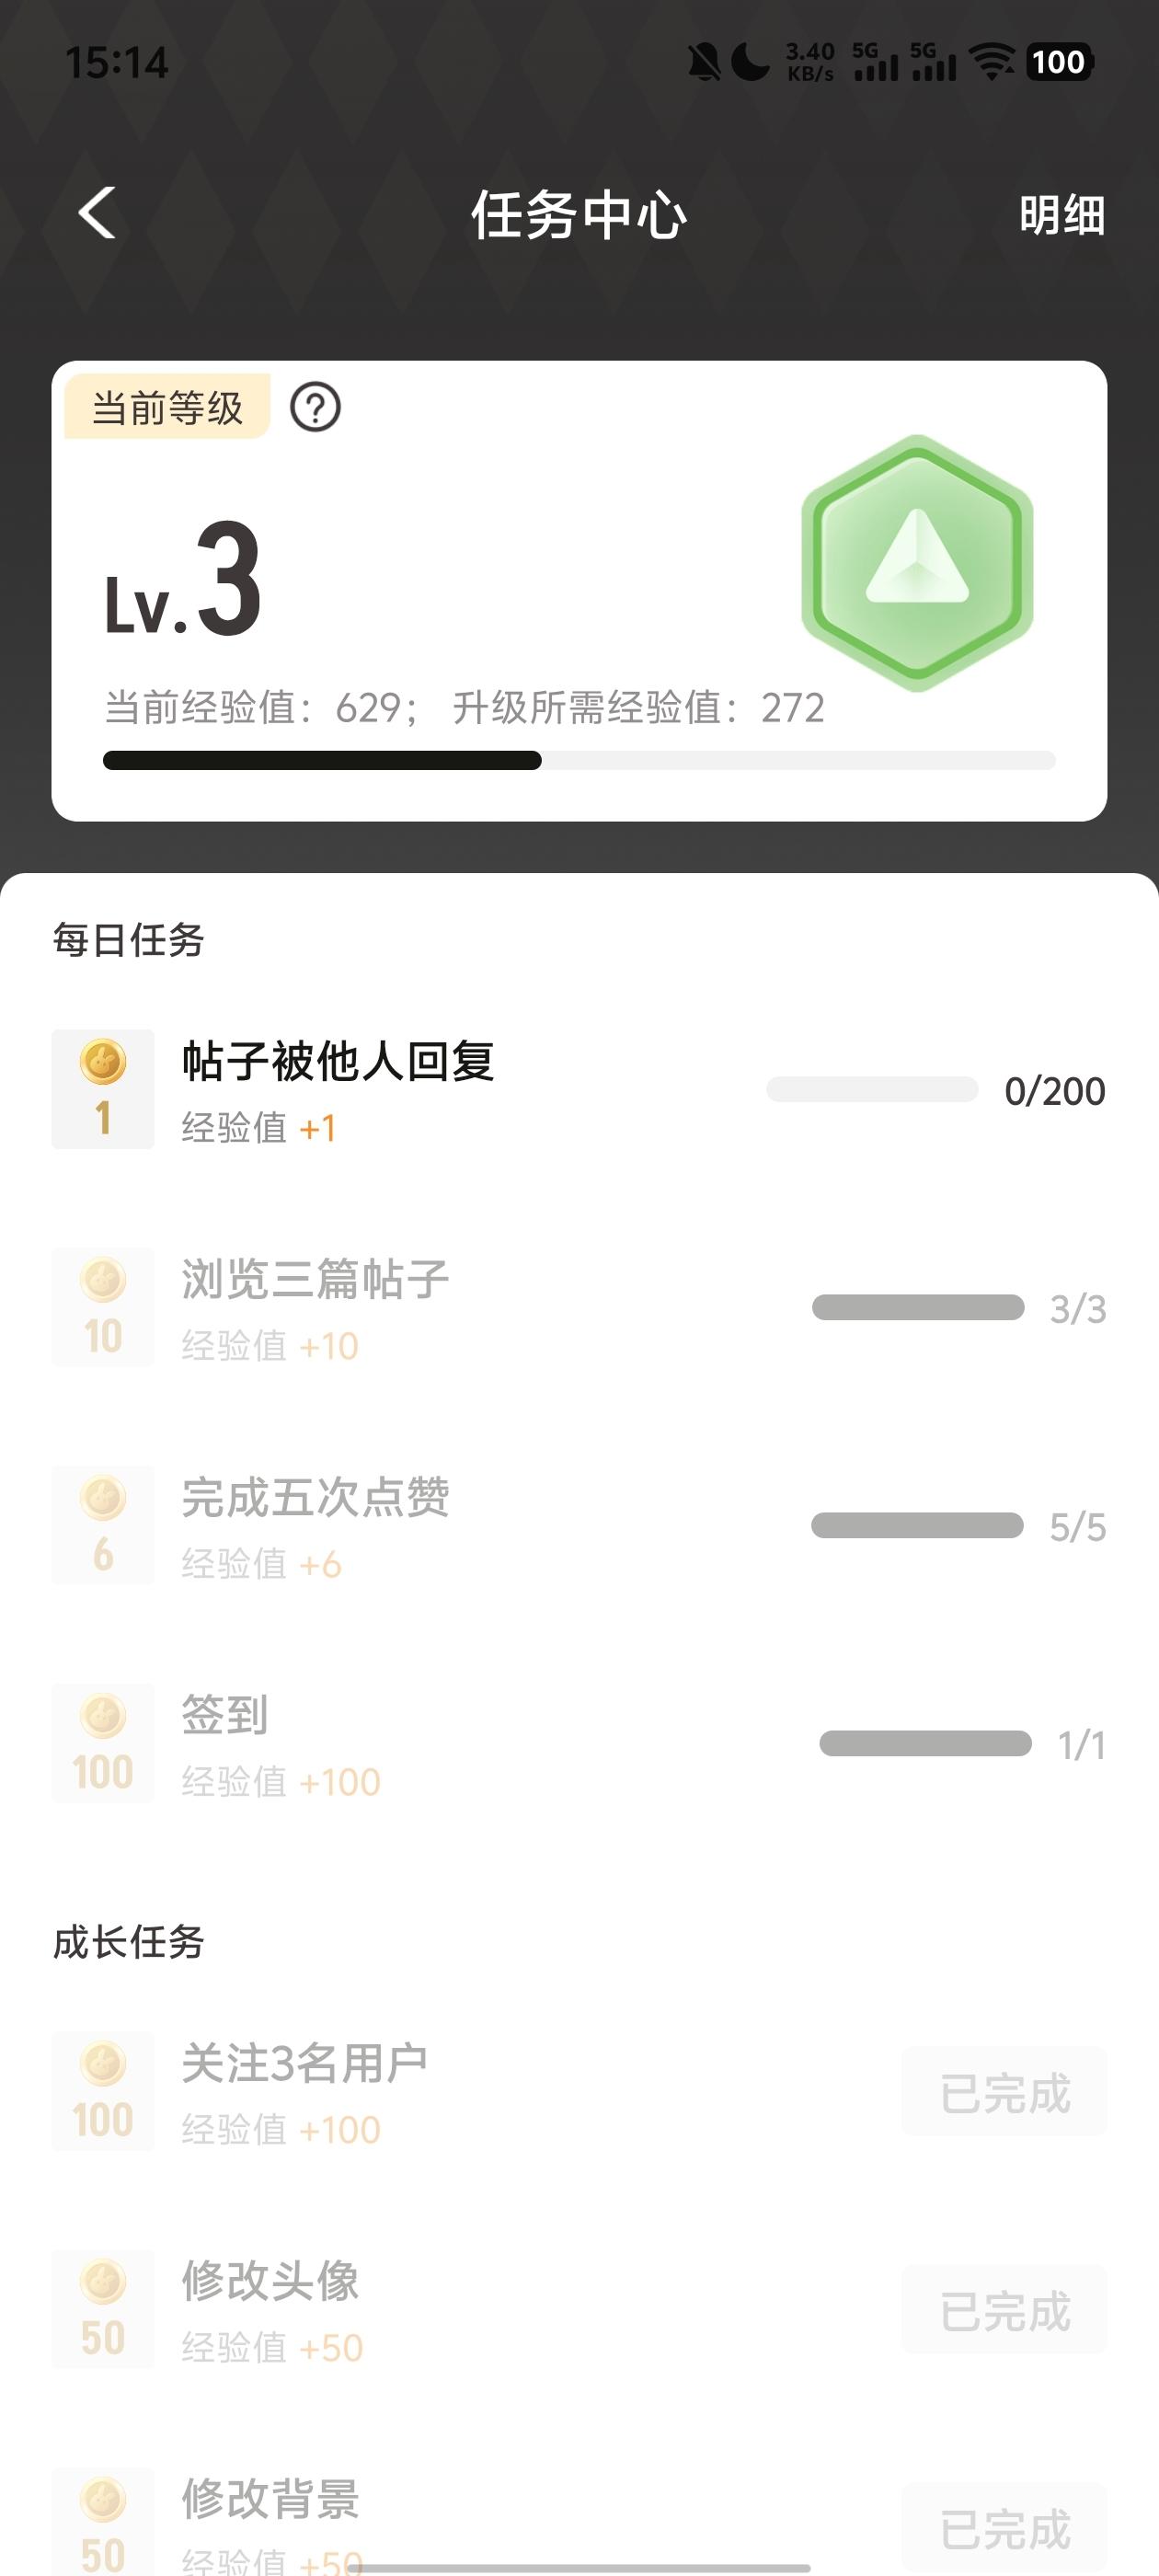Tap the green hexagon level badge

[916, 562]
